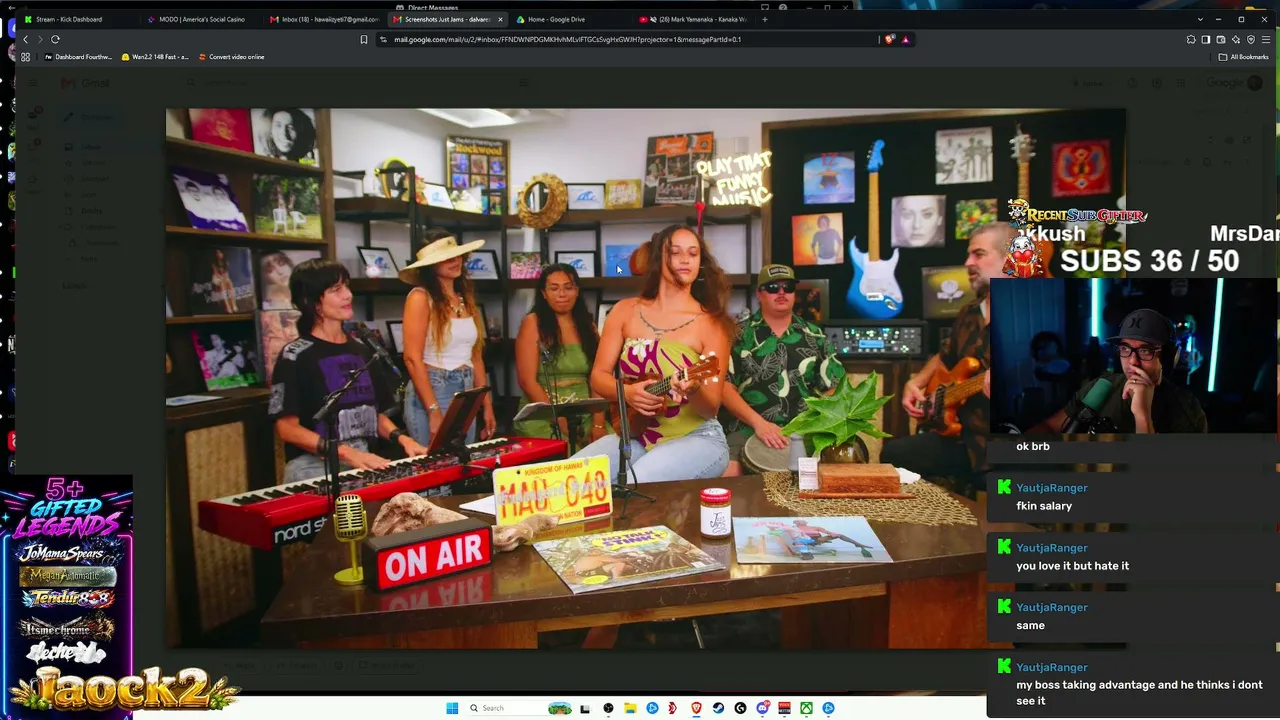Switch to the Gmail Inbox (18) tab
The width and height of the screenshot is (1280, 720).
(326, 19)
